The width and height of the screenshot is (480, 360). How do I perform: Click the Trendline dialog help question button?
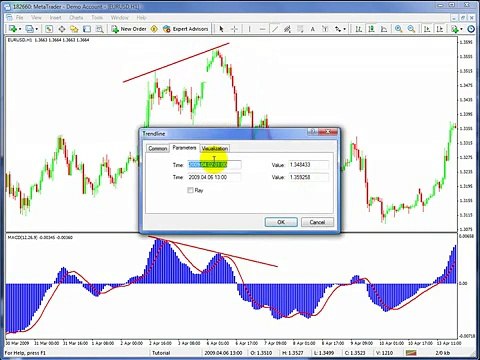[312, 132]
